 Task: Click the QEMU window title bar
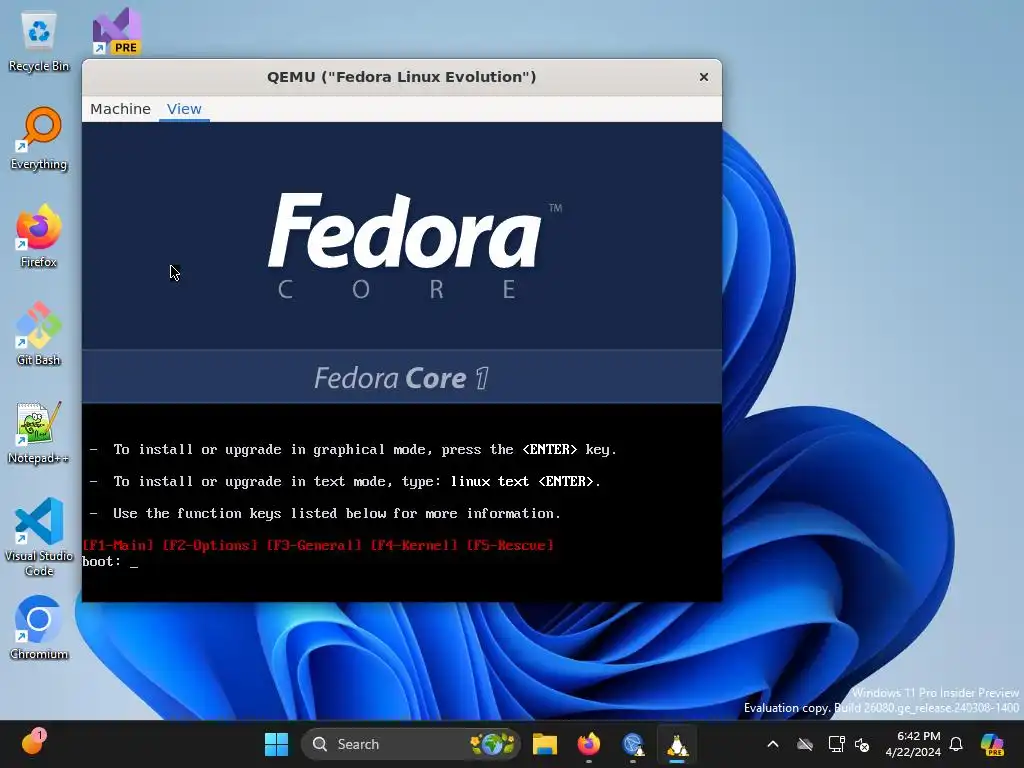point(401,77)
